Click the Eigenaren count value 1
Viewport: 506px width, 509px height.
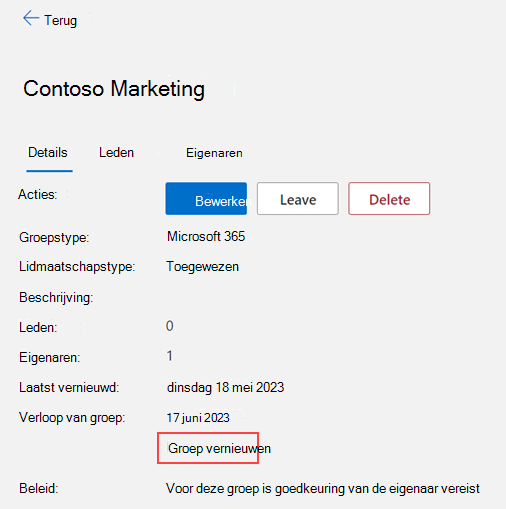coord(170,356)
